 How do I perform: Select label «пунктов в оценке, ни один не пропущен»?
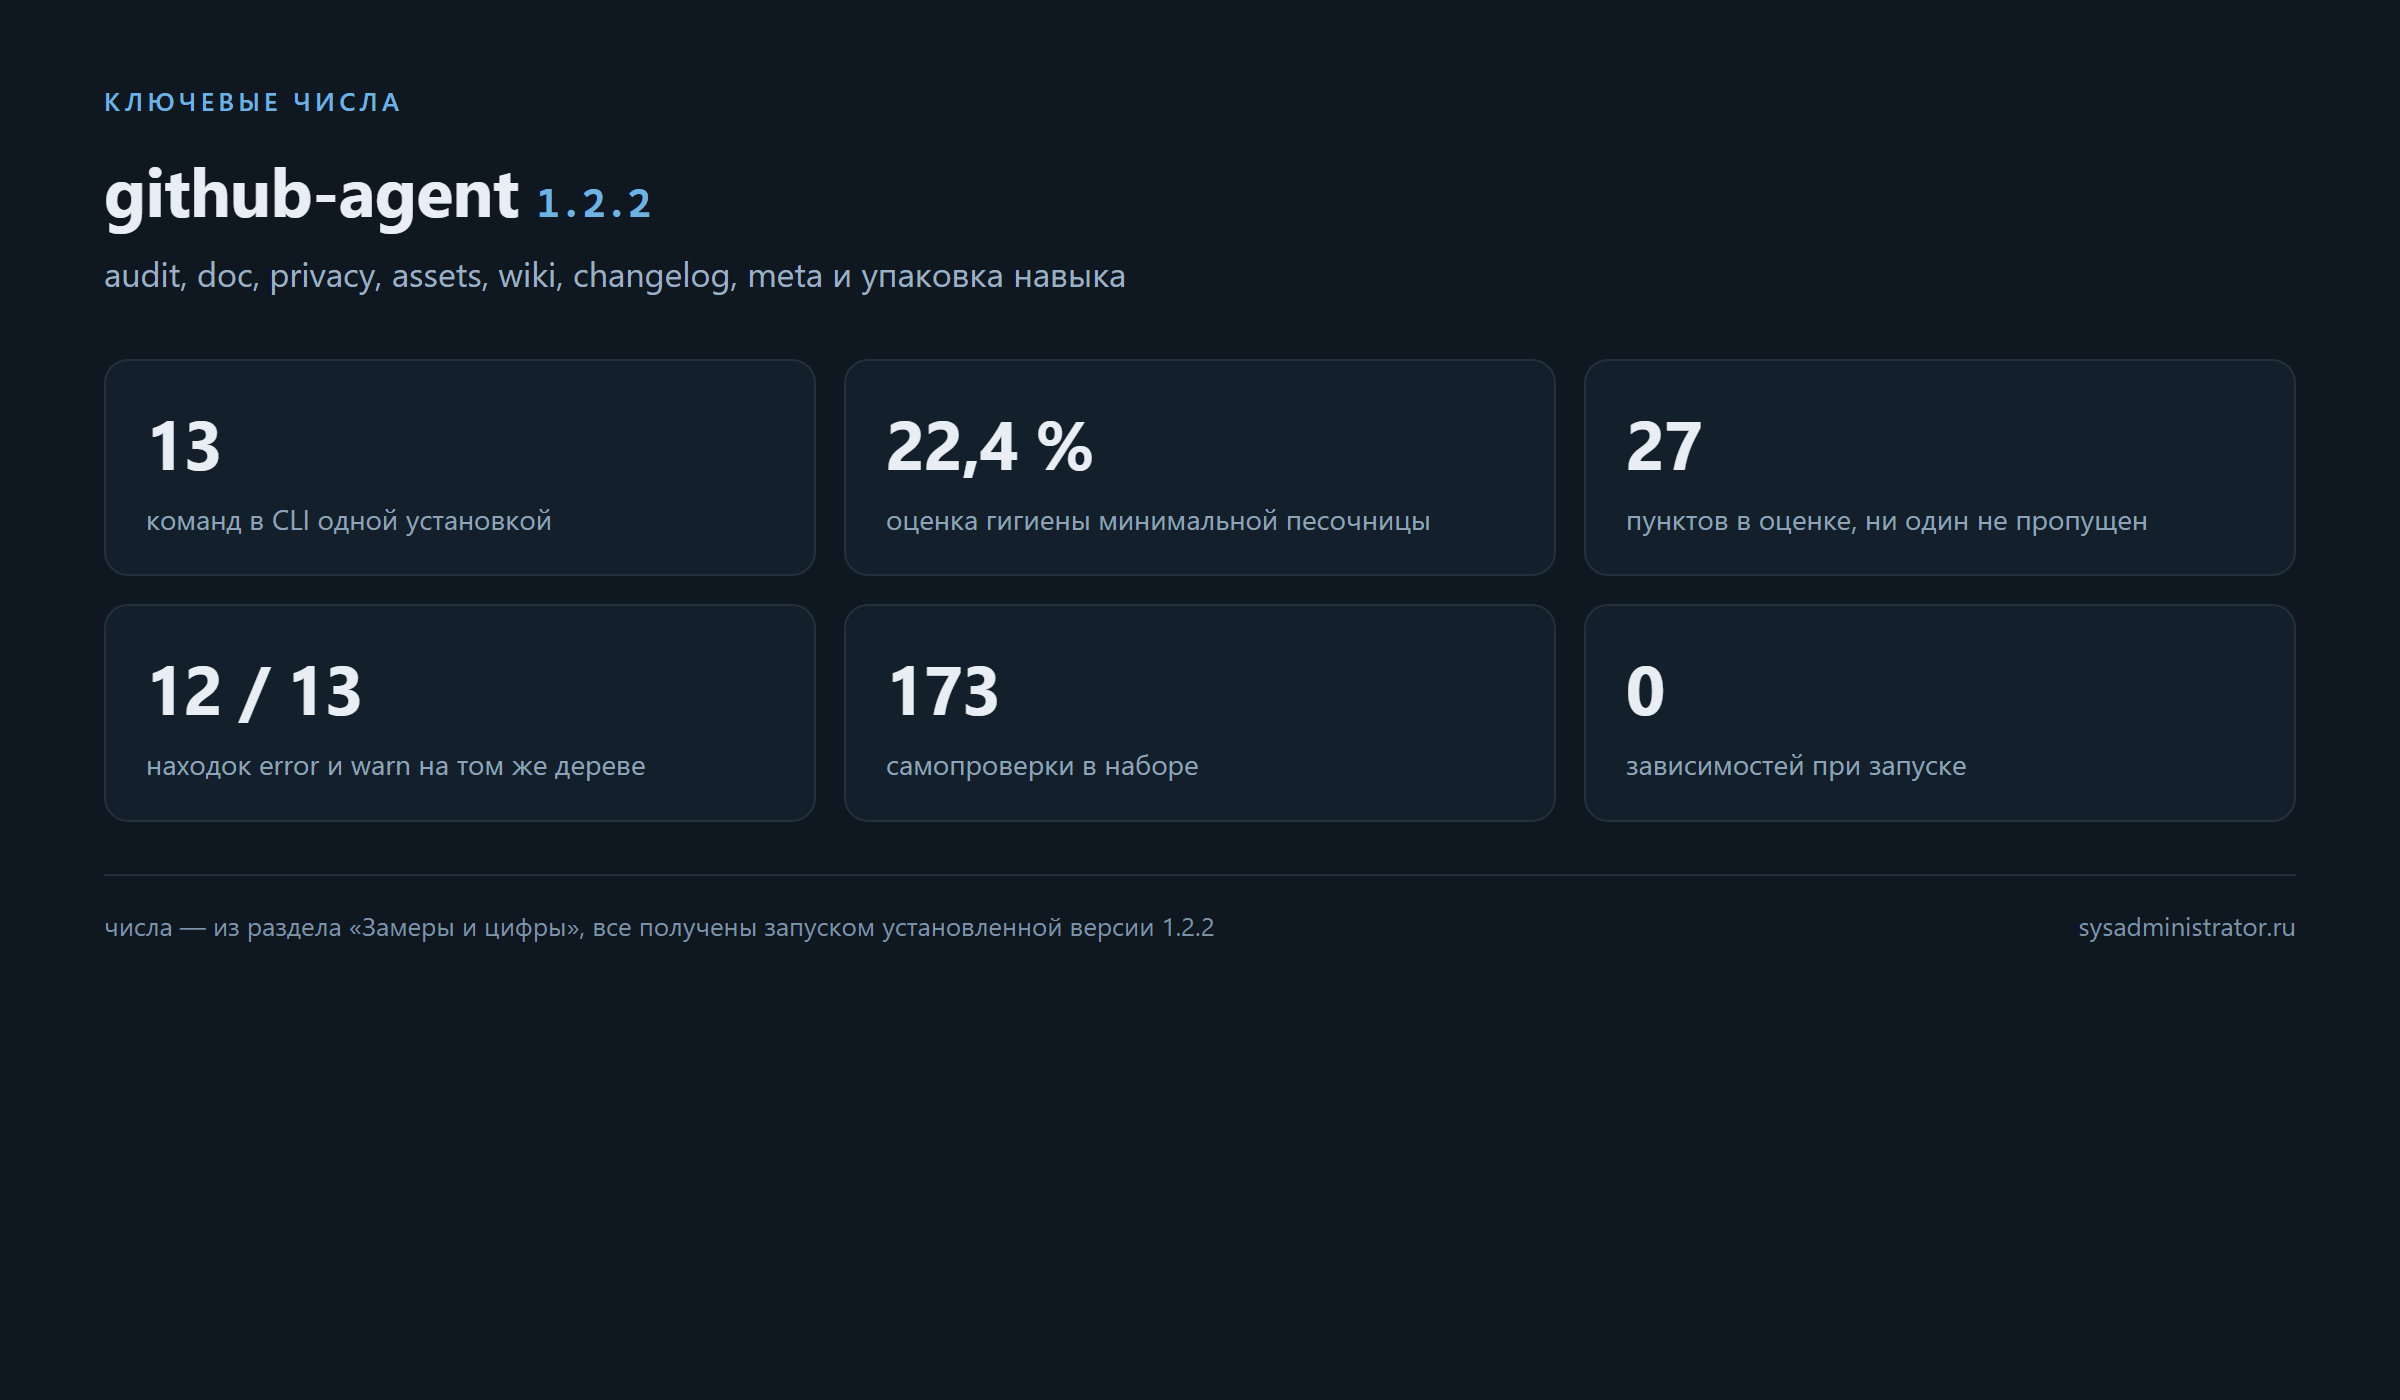1887,521
